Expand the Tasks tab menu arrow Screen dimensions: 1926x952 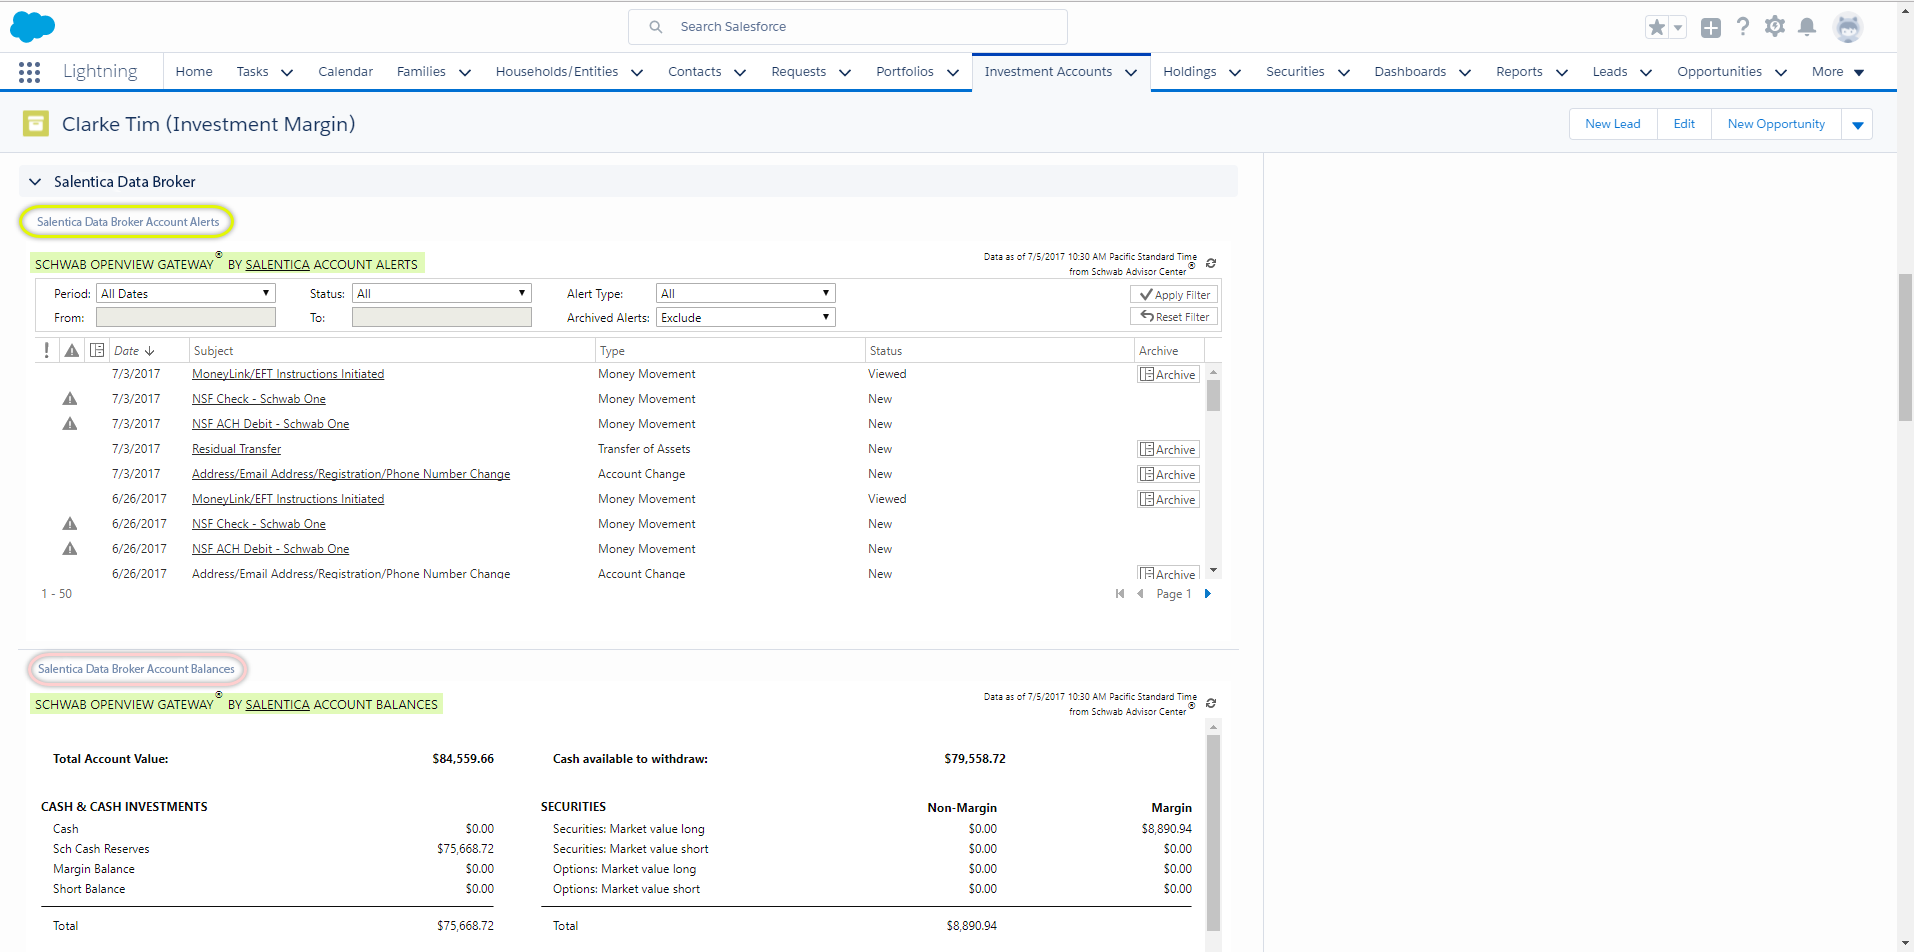pos(287,72)
